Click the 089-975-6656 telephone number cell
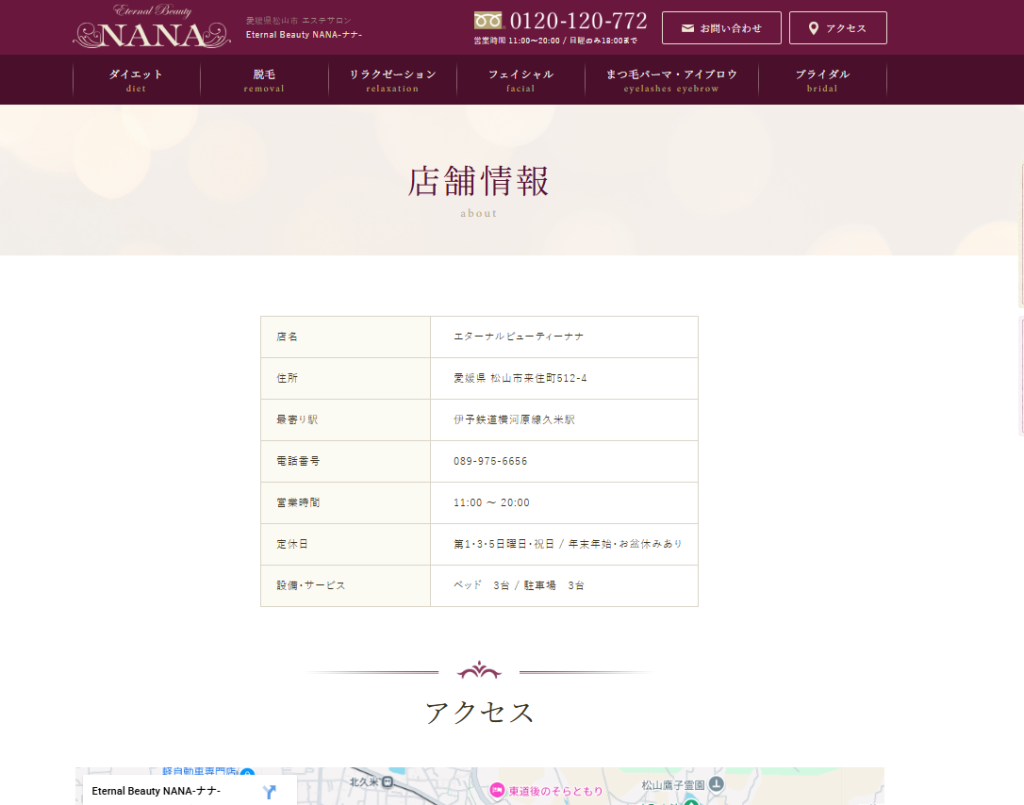This screenshot has height=805, width=1024. 491,461
